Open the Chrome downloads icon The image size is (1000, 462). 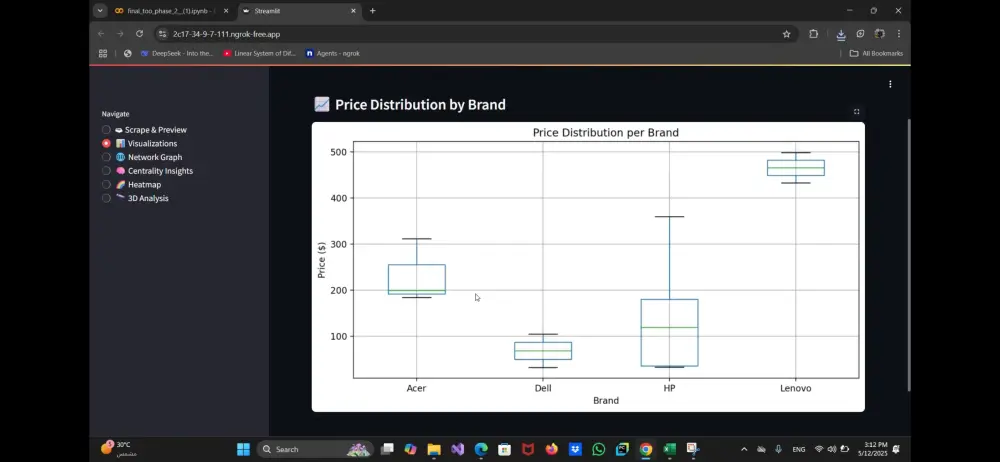(841, 34)
